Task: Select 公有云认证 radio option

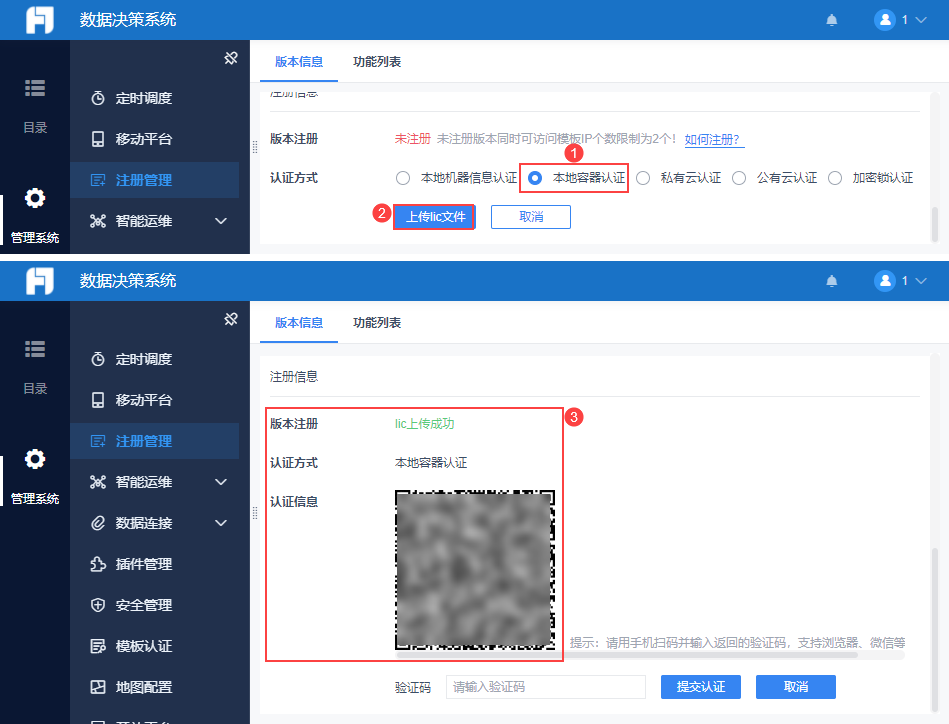Action: (739, 178)
